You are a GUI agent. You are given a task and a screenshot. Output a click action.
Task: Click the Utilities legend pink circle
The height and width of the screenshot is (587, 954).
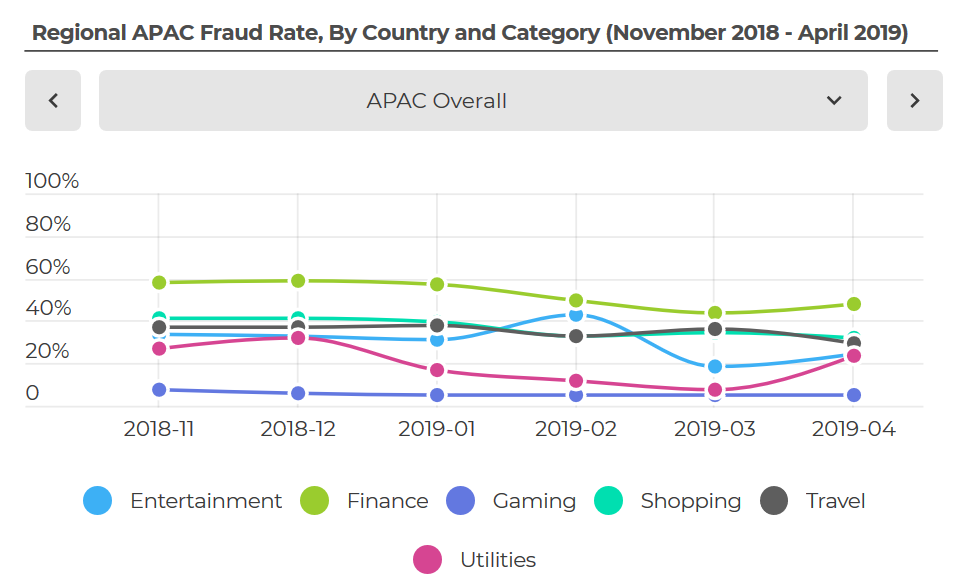coord(428,560)
